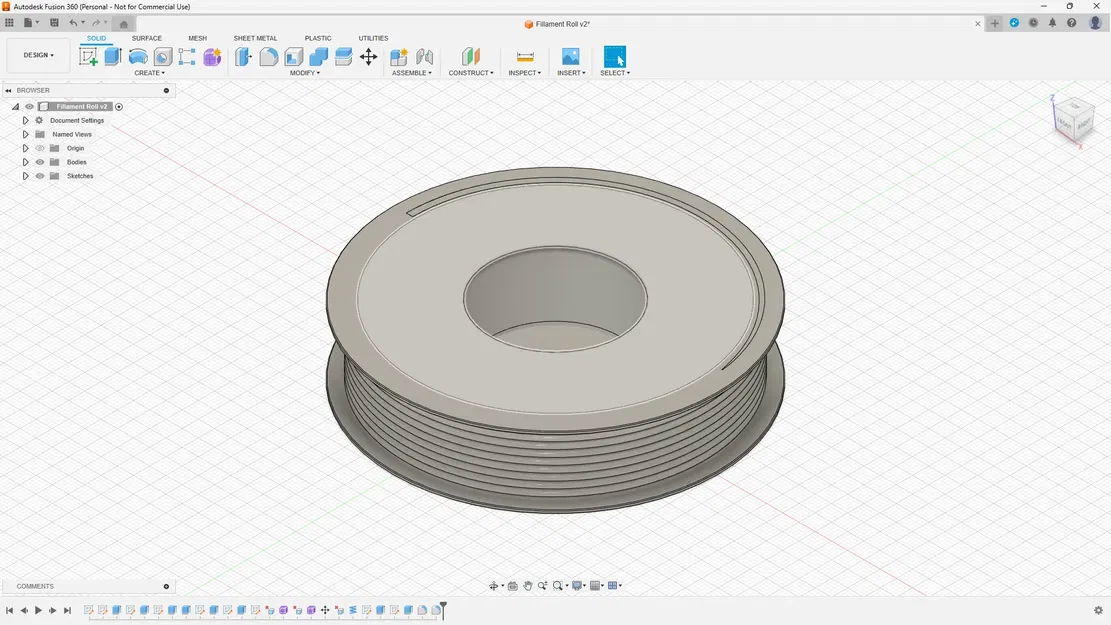This screenshot has width=1111, height=625.
Task: Select the Extrude tool
Action: click(x=113, y=57)
